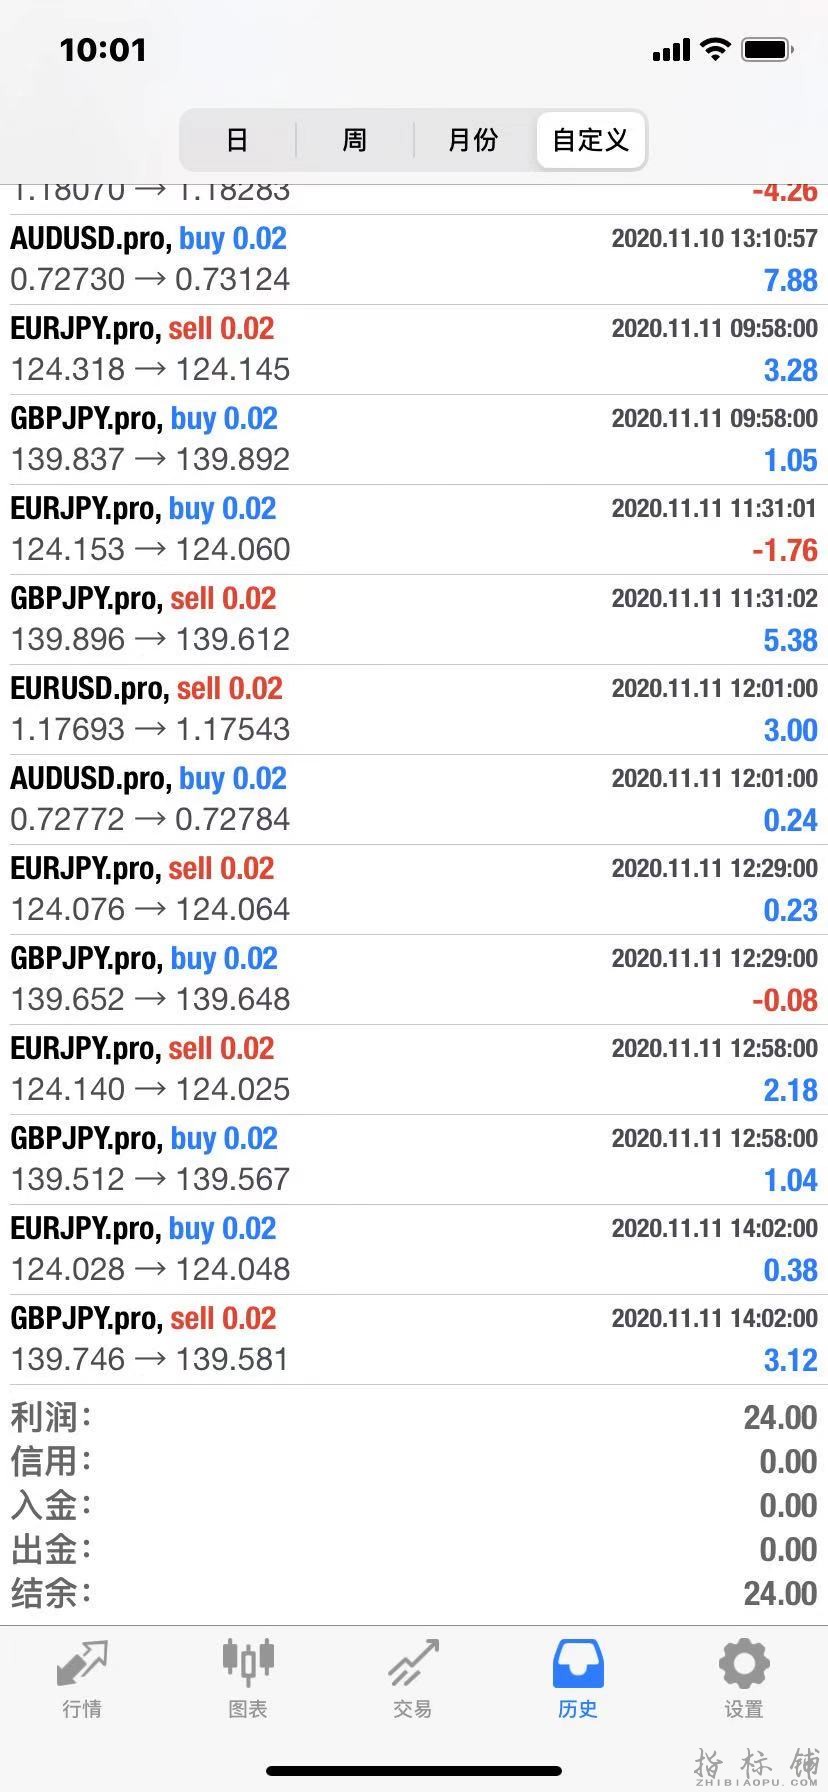Screen dimensions: 828x1792
Task: Choose the 自定义 custom period
Action: [591, 140]
